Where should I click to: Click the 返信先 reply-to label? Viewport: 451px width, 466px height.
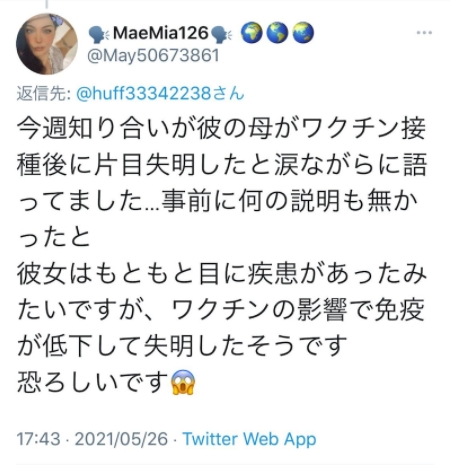click(x=43, y=94)
